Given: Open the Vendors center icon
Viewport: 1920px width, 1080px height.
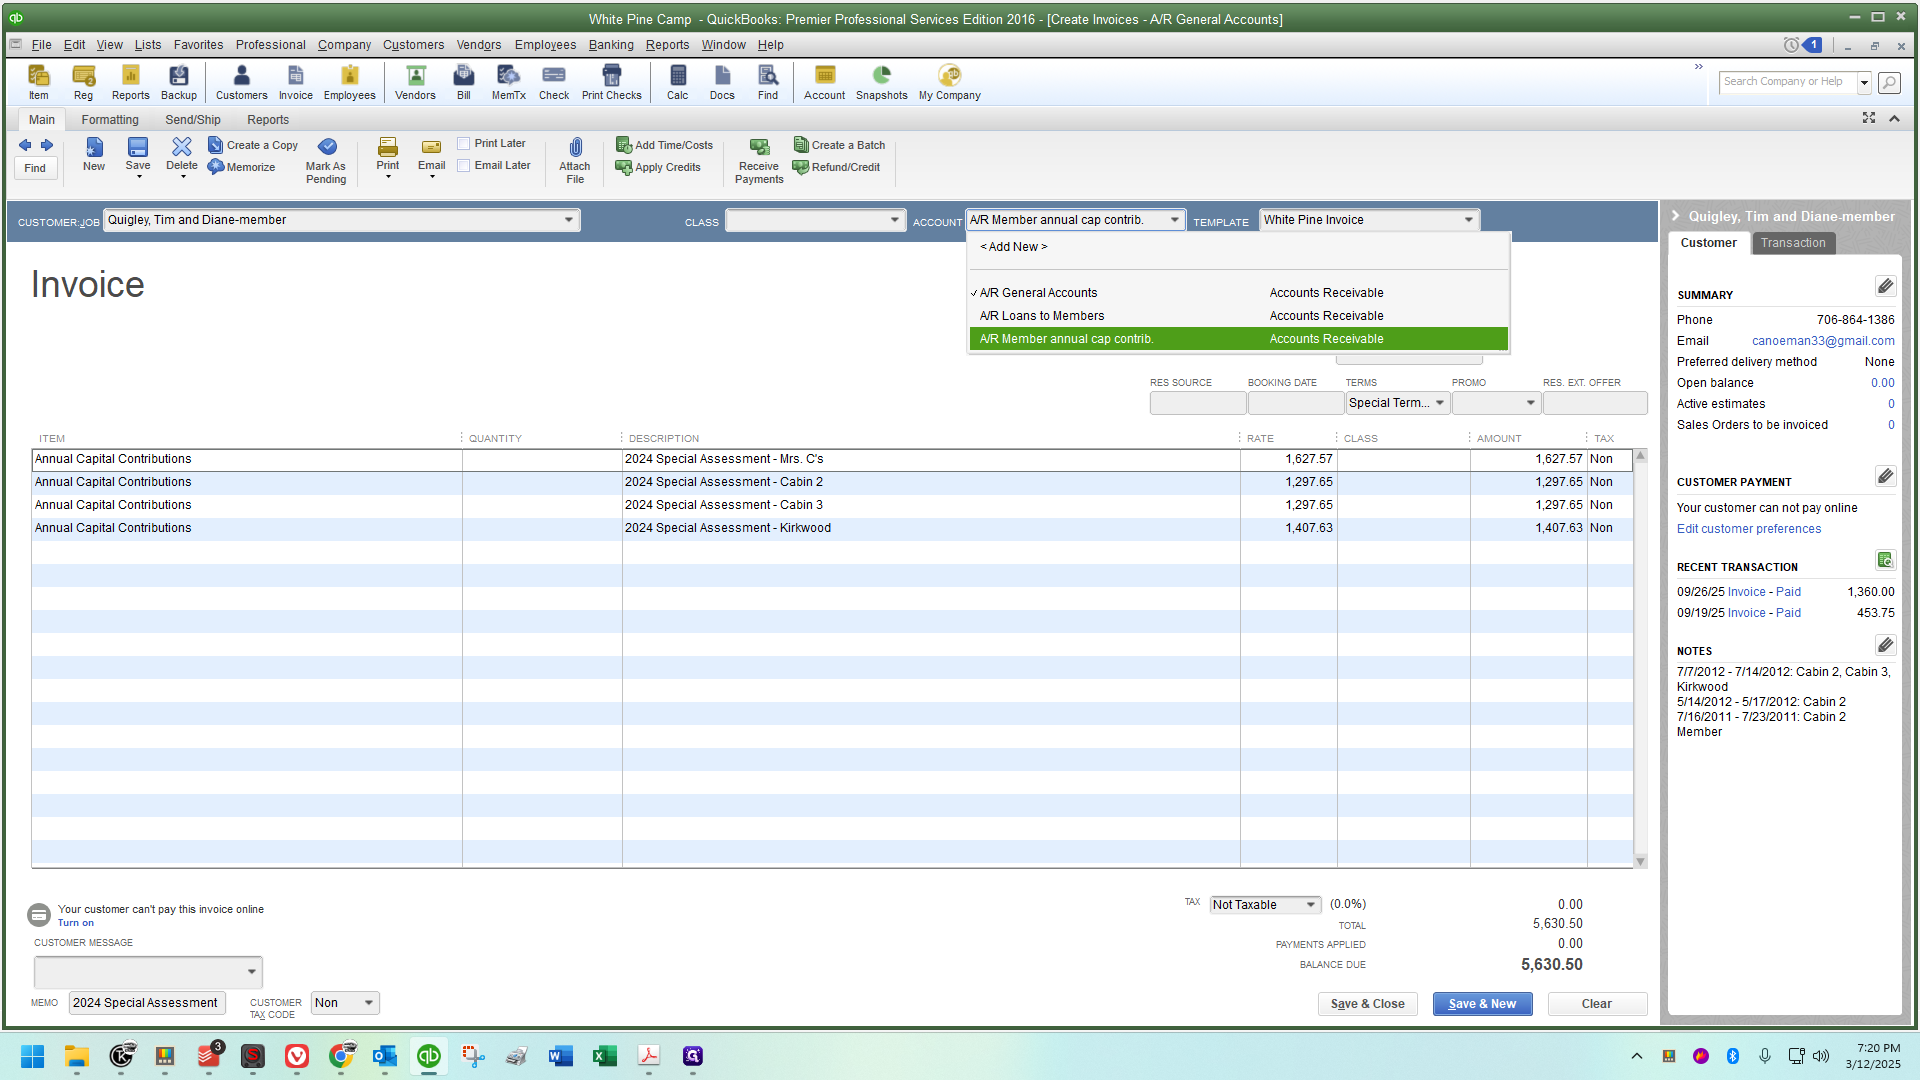Looking at the screenshot, I should pyautogui.click(x=415, y=82).
